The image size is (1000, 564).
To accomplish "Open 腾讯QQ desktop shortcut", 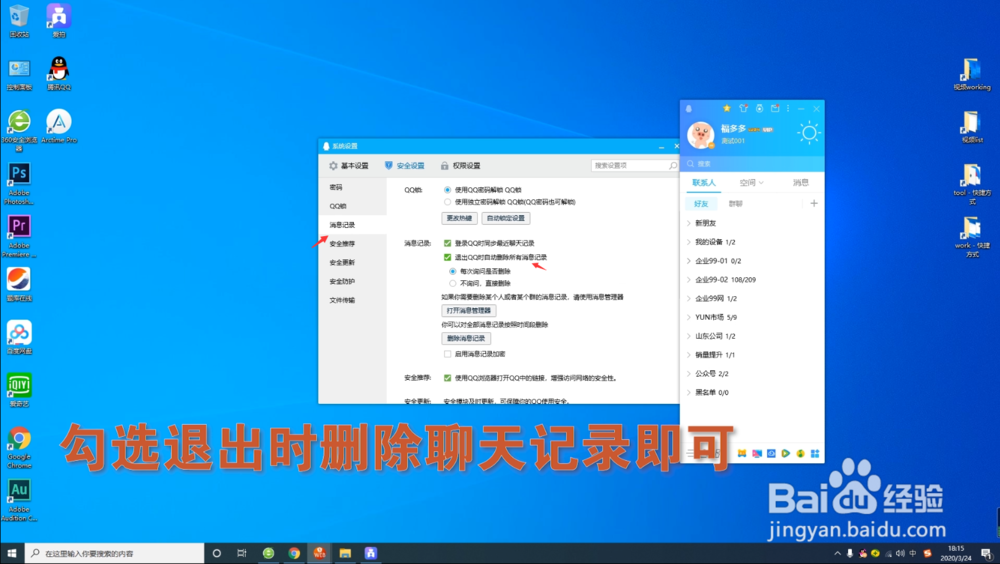I will tap(59, 73).
